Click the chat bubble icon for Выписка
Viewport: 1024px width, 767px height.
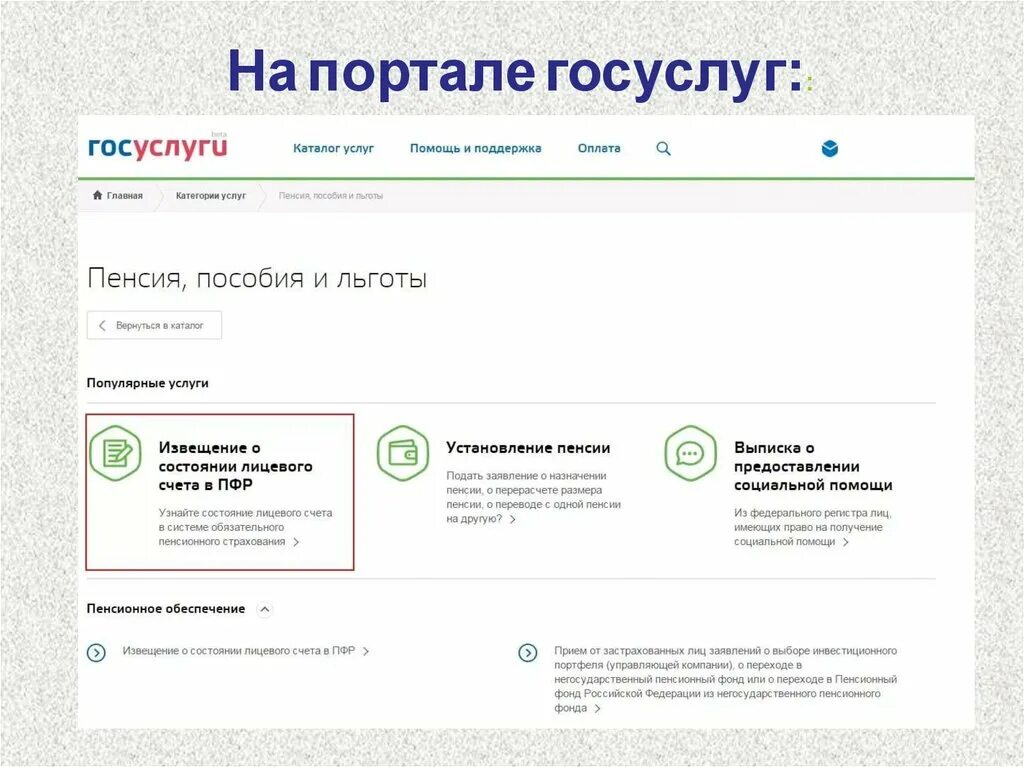click(690, 453)
